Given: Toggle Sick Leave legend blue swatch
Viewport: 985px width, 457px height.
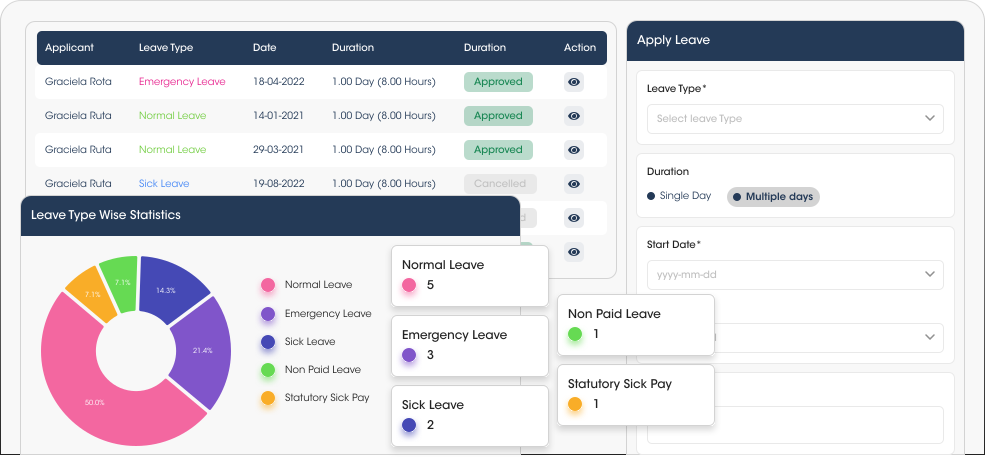Looking at the screenshot, I should [x=268, y=342].
